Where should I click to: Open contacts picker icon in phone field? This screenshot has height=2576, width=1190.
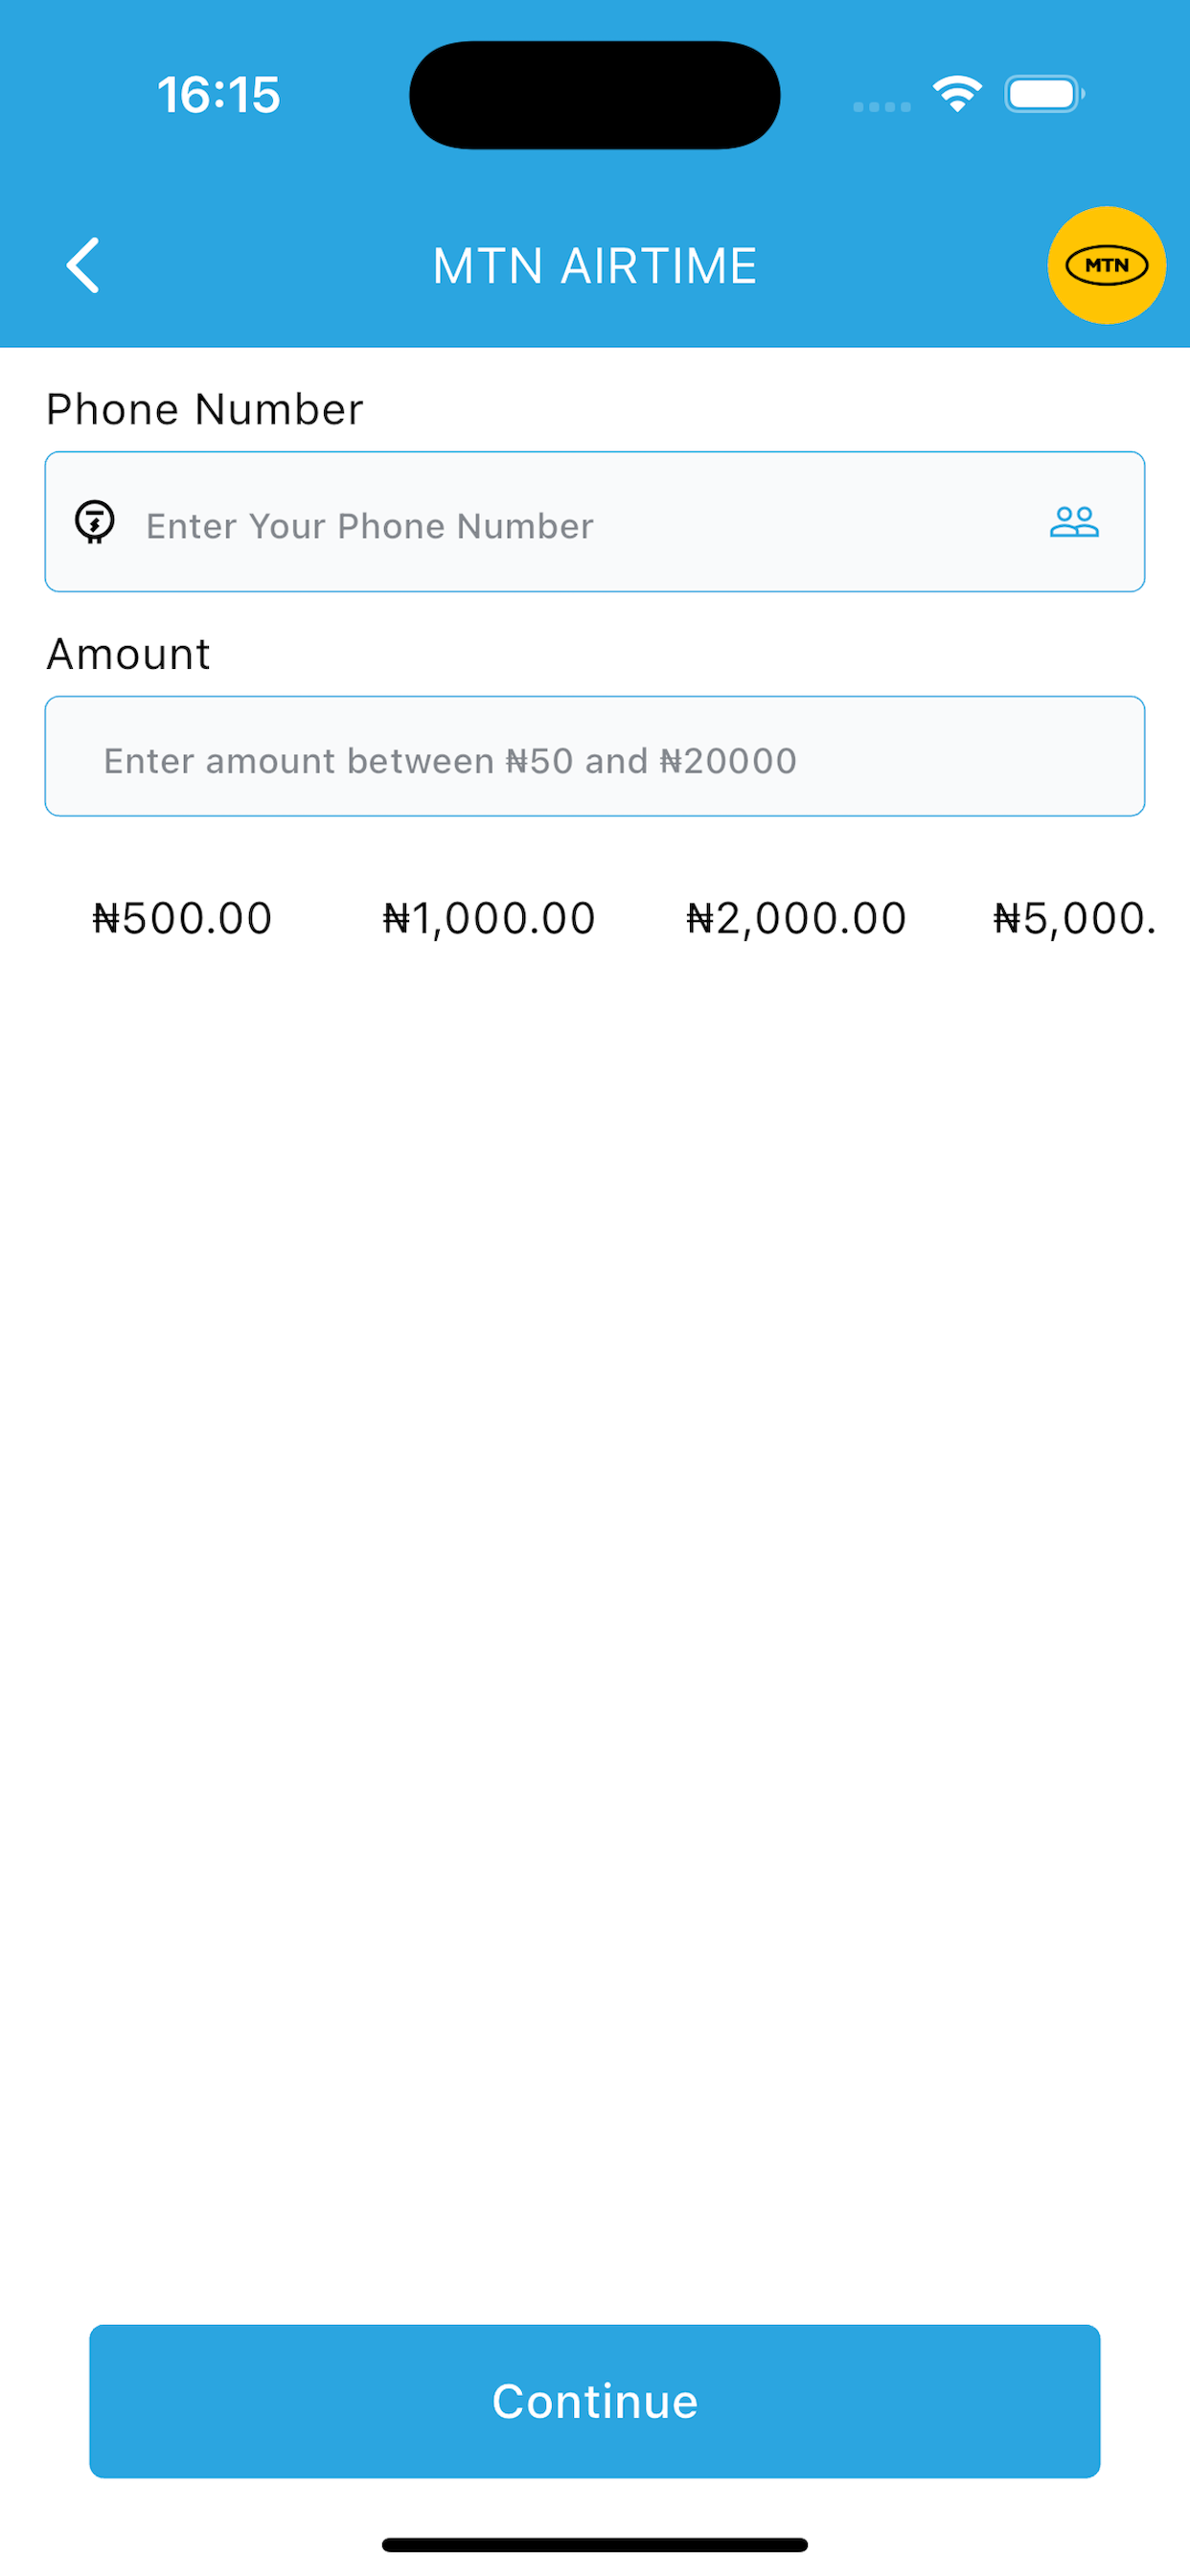click(x=1074, y=522)
